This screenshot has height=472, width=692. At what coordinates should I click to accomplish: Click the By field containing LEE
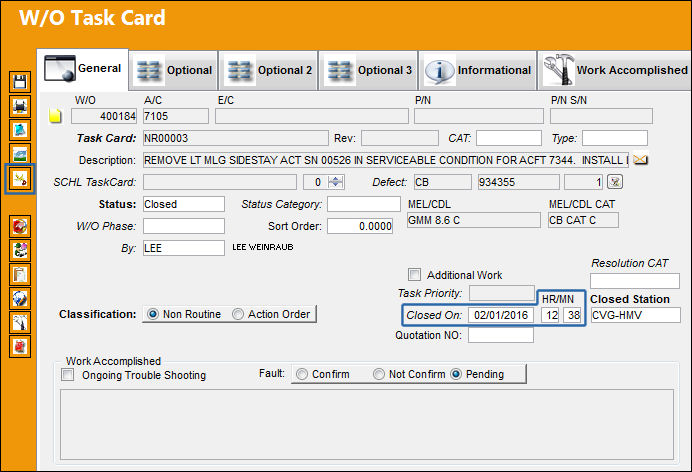pyautogui.click(x=184, y=248)
